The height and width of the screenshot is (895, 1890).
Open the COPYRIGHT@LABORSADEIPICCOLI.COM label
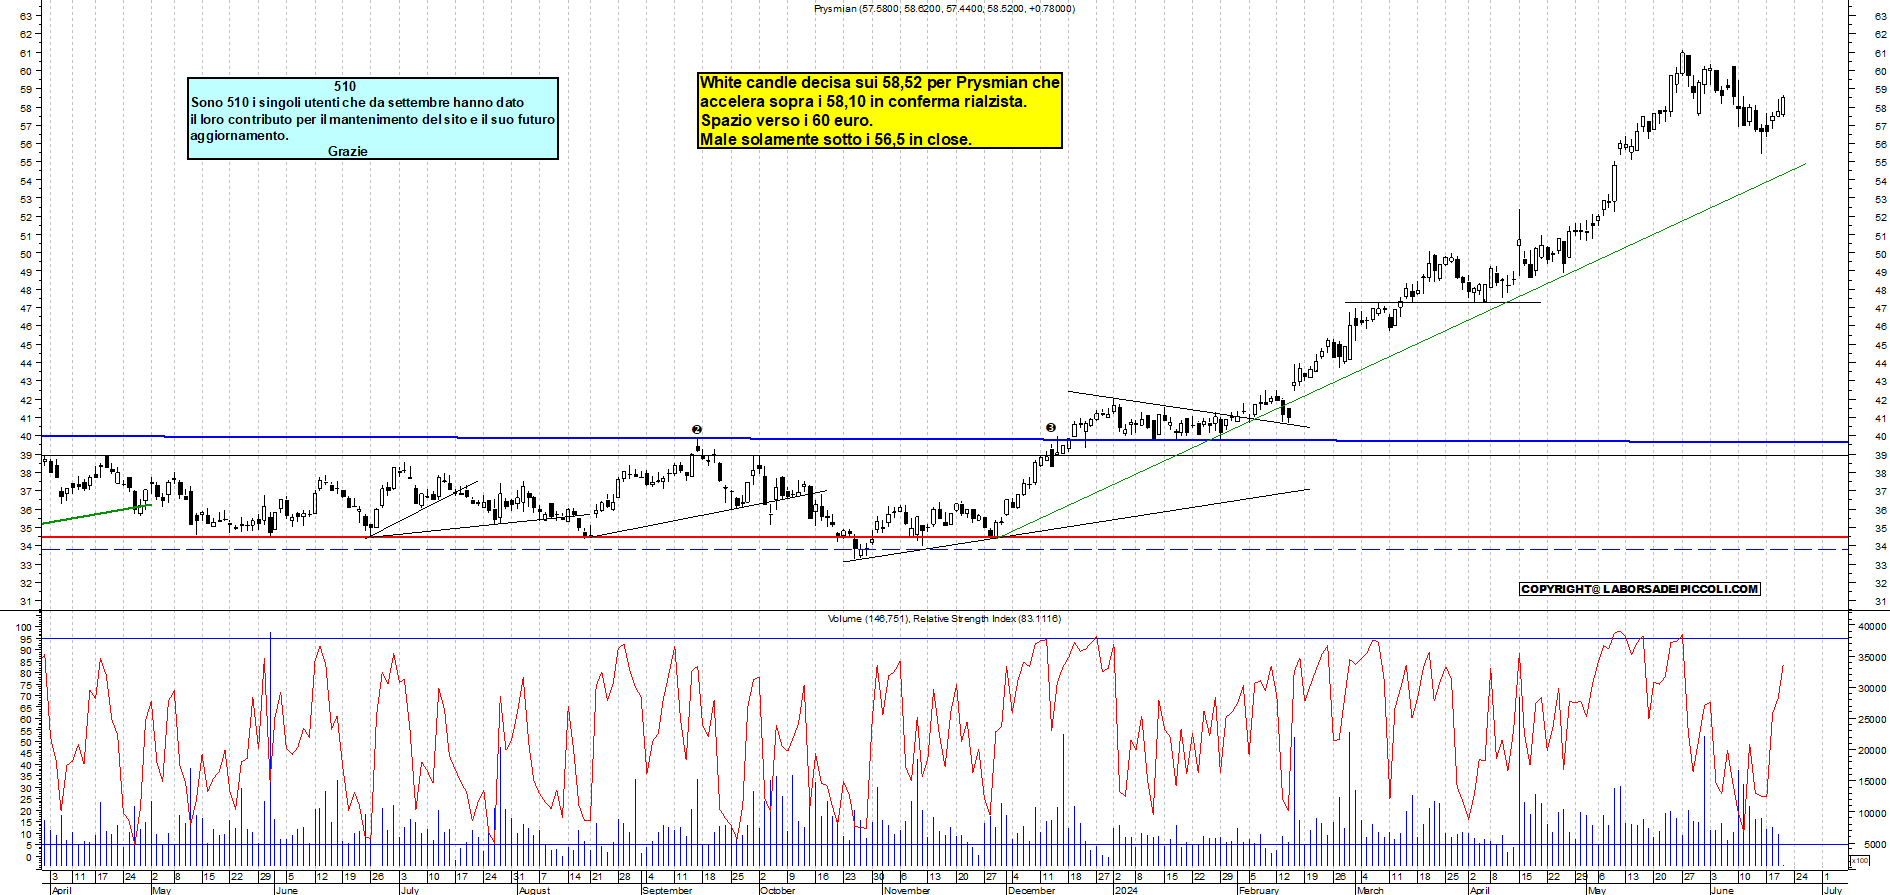click(x=1639, y=589)
